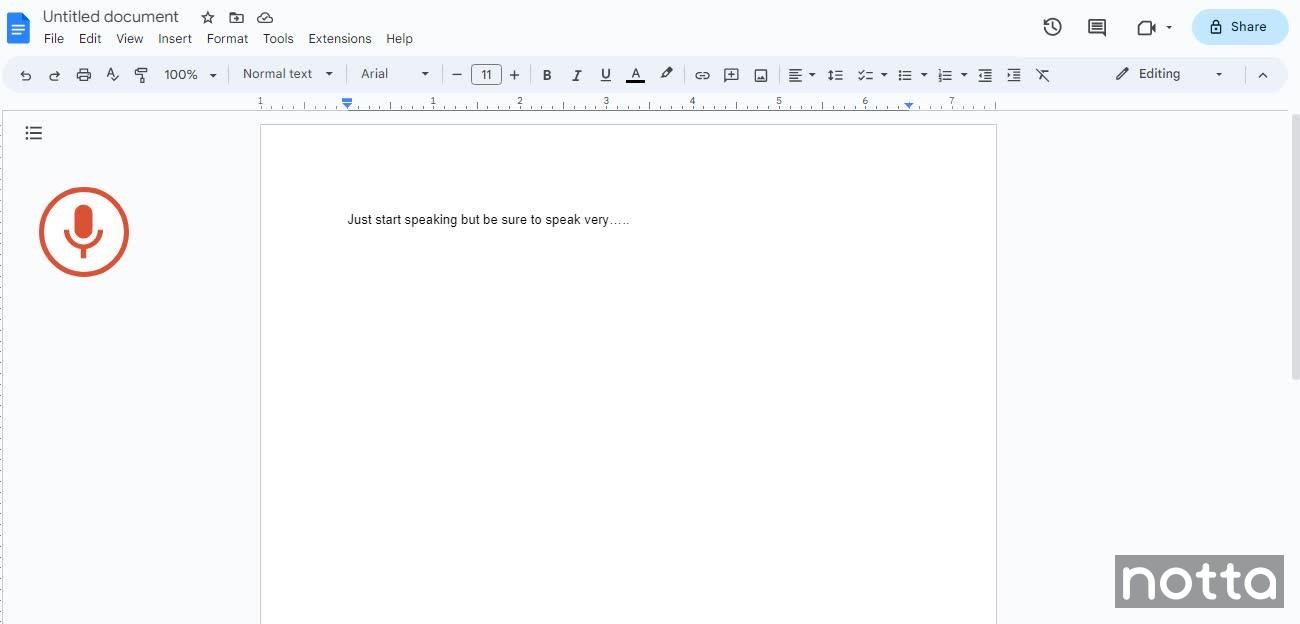The height and width of the screenshot is (624, 1300).
Task: Insert an image
Action: tap(760, 74)
